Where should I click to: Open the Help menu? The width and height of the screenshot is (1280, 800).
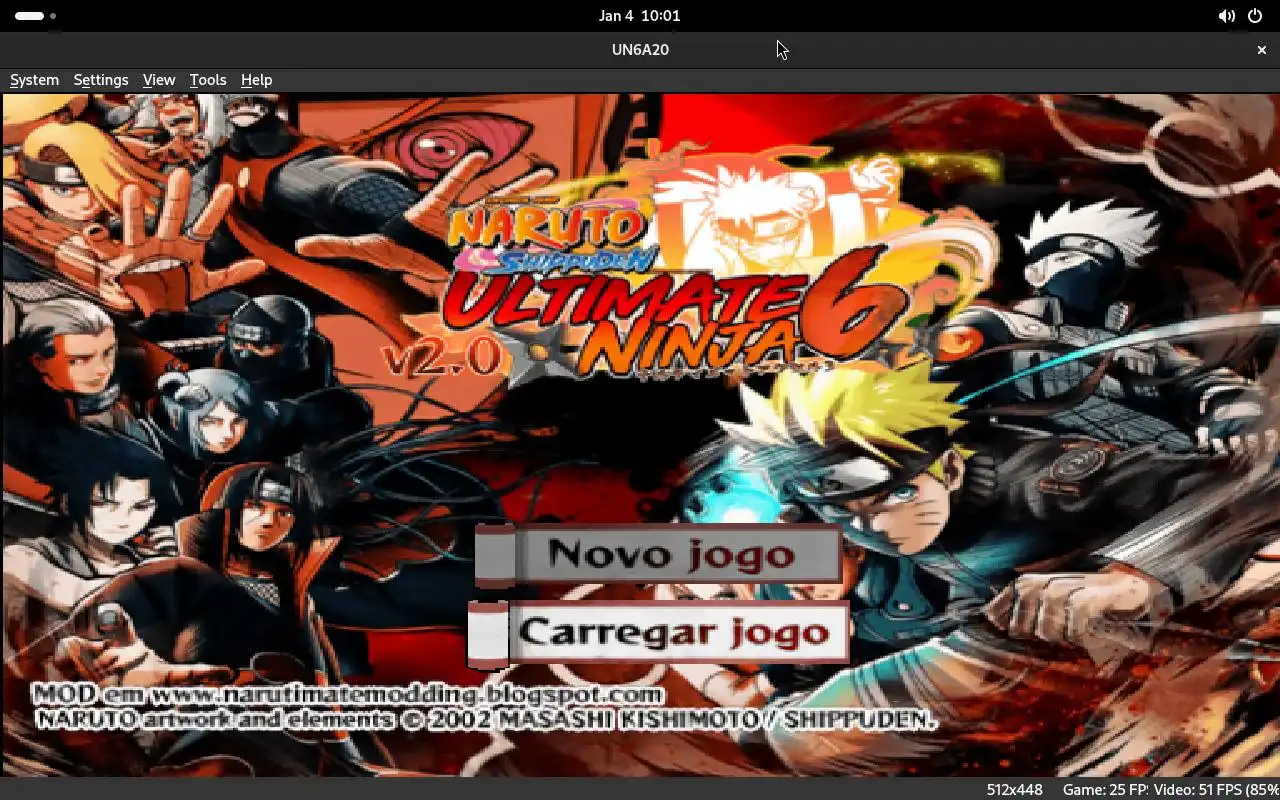click(256, 80)
